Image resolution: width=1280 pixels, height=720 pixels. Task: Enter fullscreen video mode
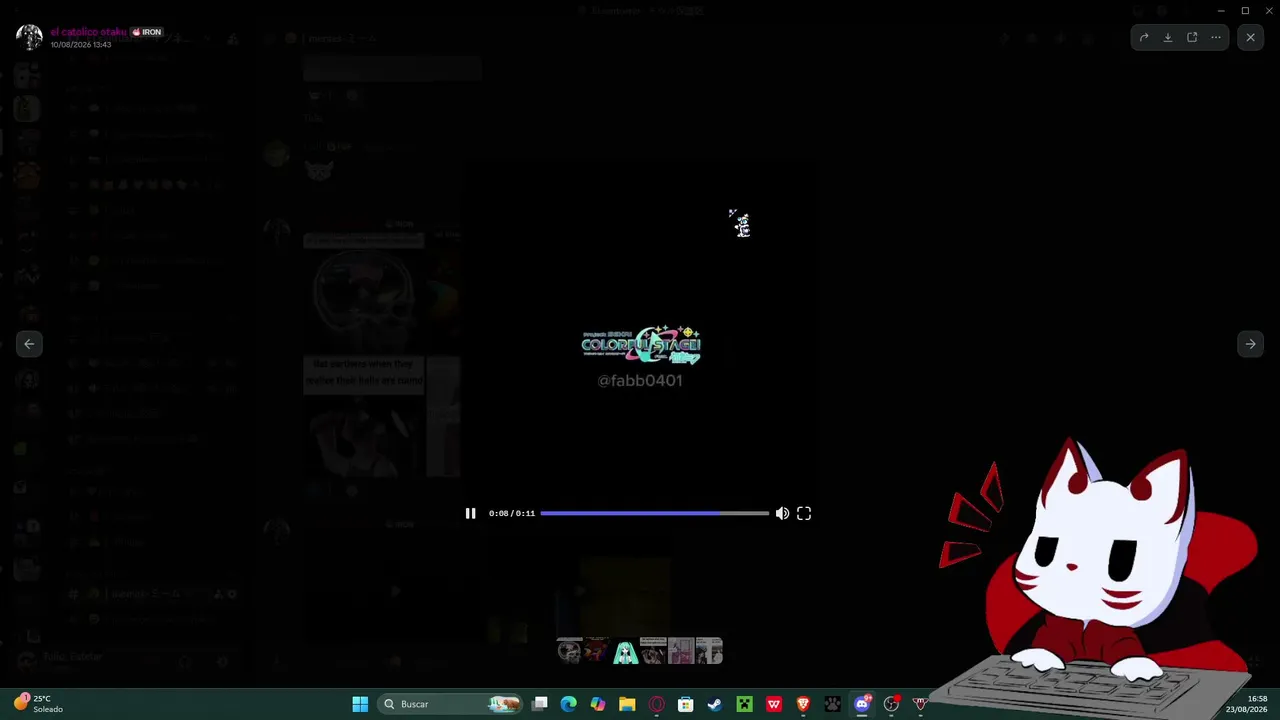pos(804,513)
